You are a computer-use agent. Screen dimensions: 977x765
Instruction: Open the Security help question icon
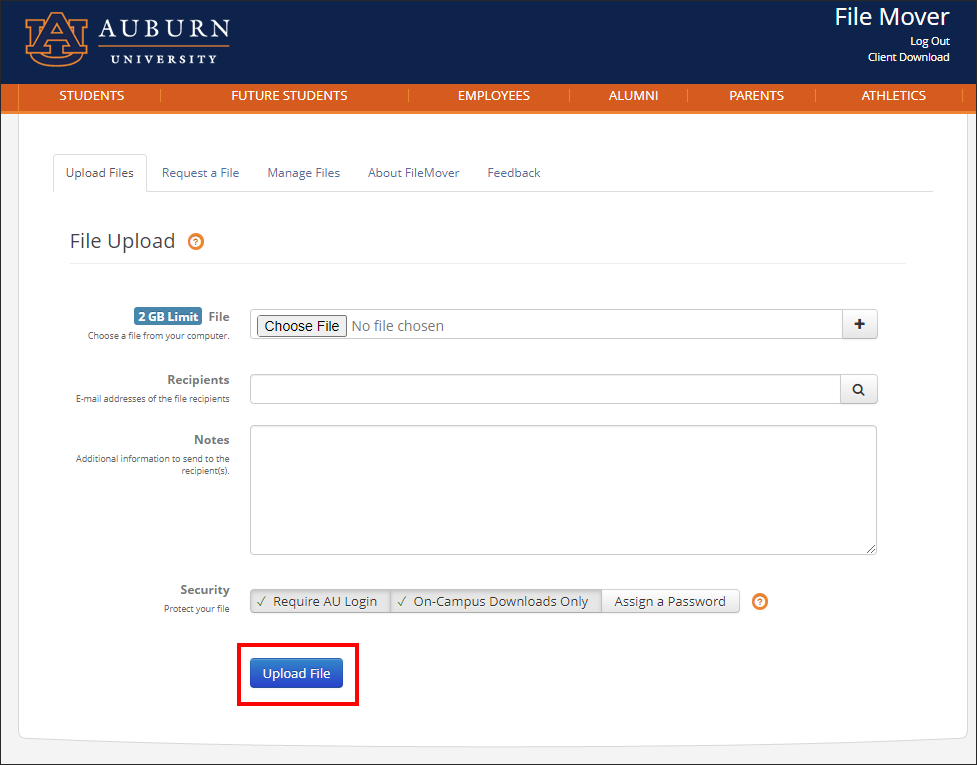[x=760, y=602]
